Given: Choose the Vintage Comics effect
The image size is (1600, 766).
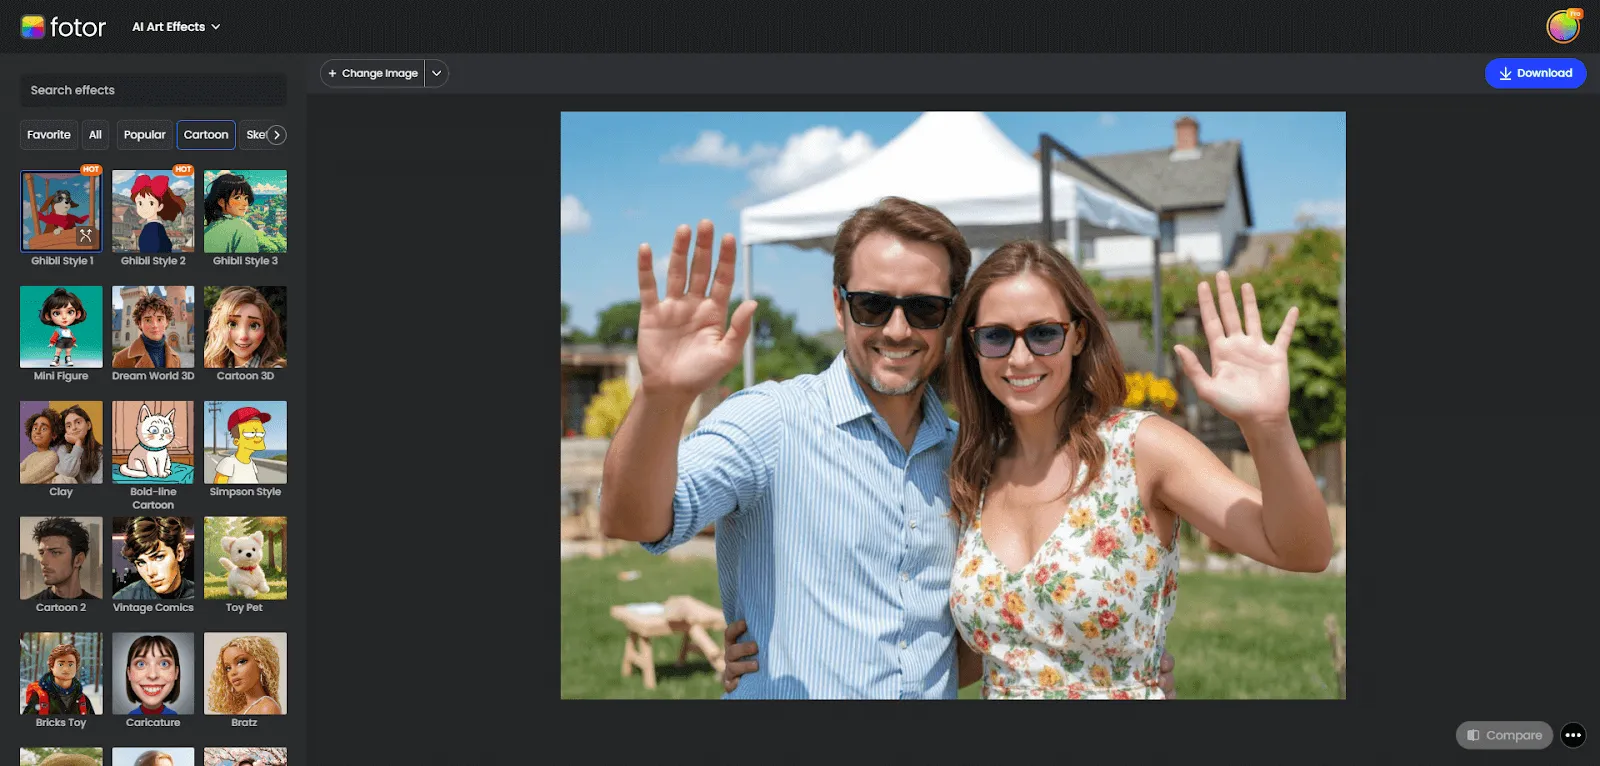Looking at the screenshot, I should 153,558.
